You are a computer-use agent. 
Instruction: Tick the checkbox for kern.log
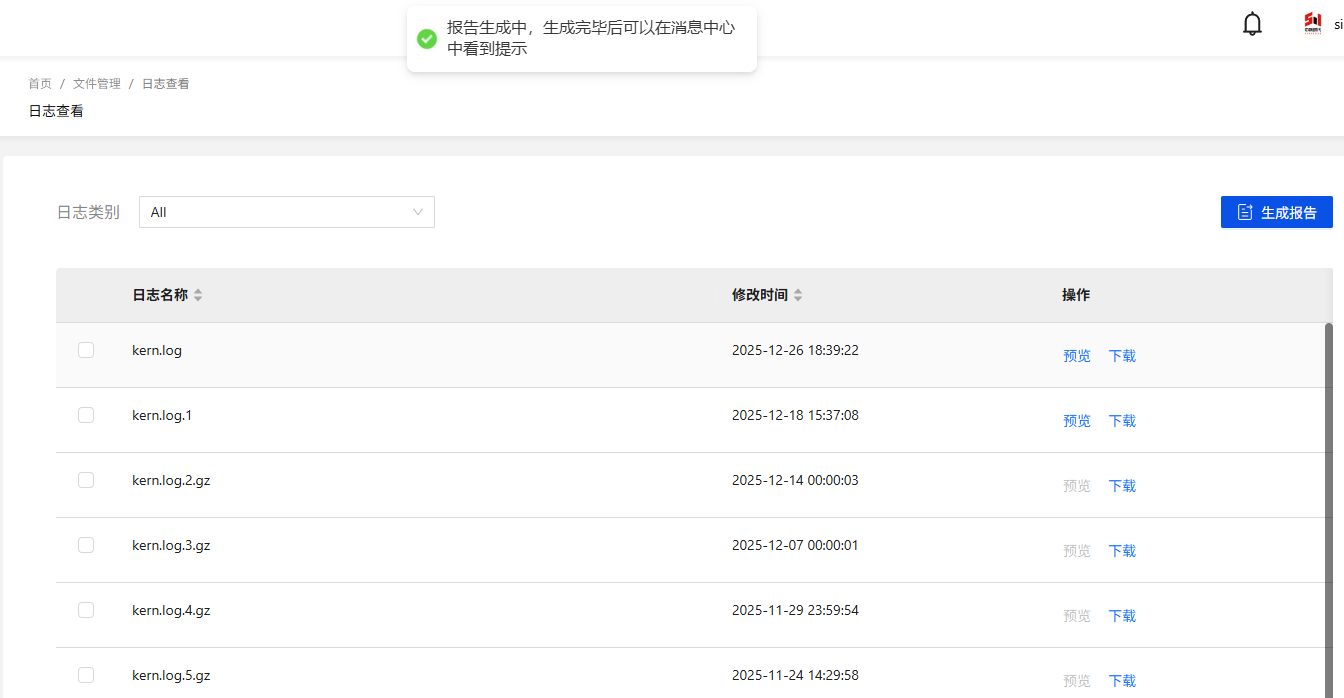click(x=86, y=350)
